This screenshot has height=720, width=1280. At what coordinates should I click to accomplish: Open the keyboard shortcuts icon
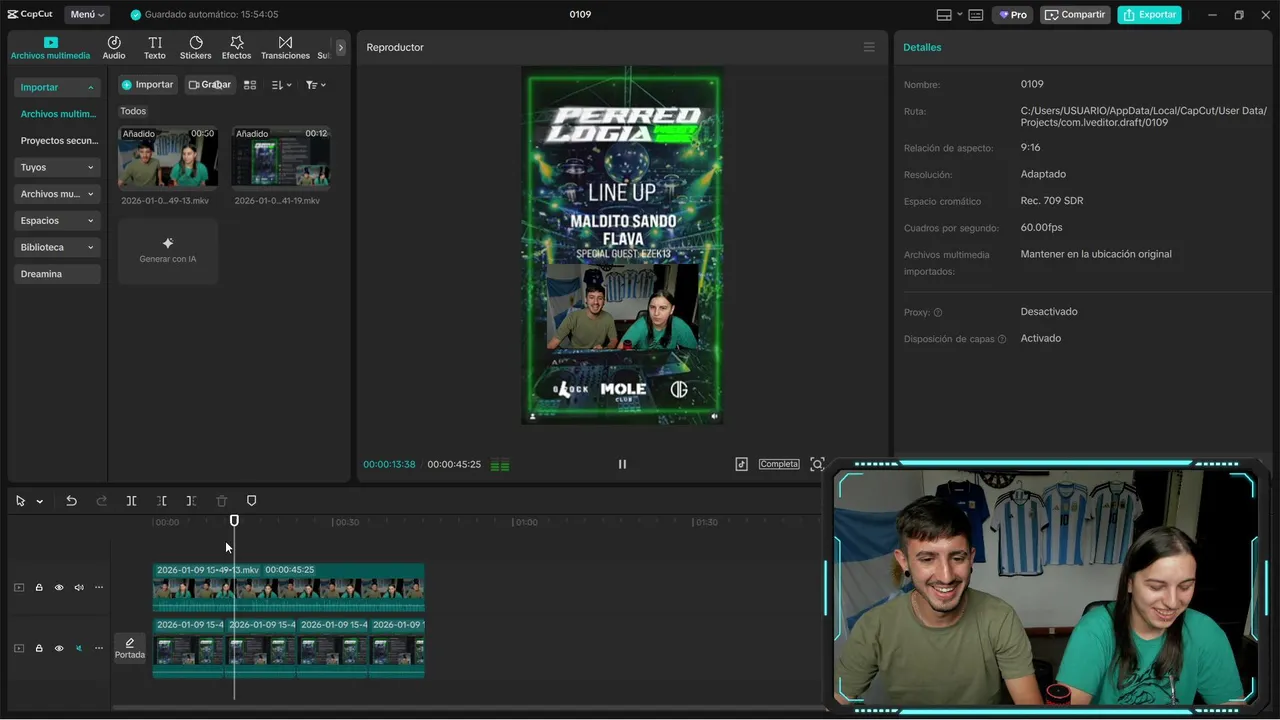point(976,15)
